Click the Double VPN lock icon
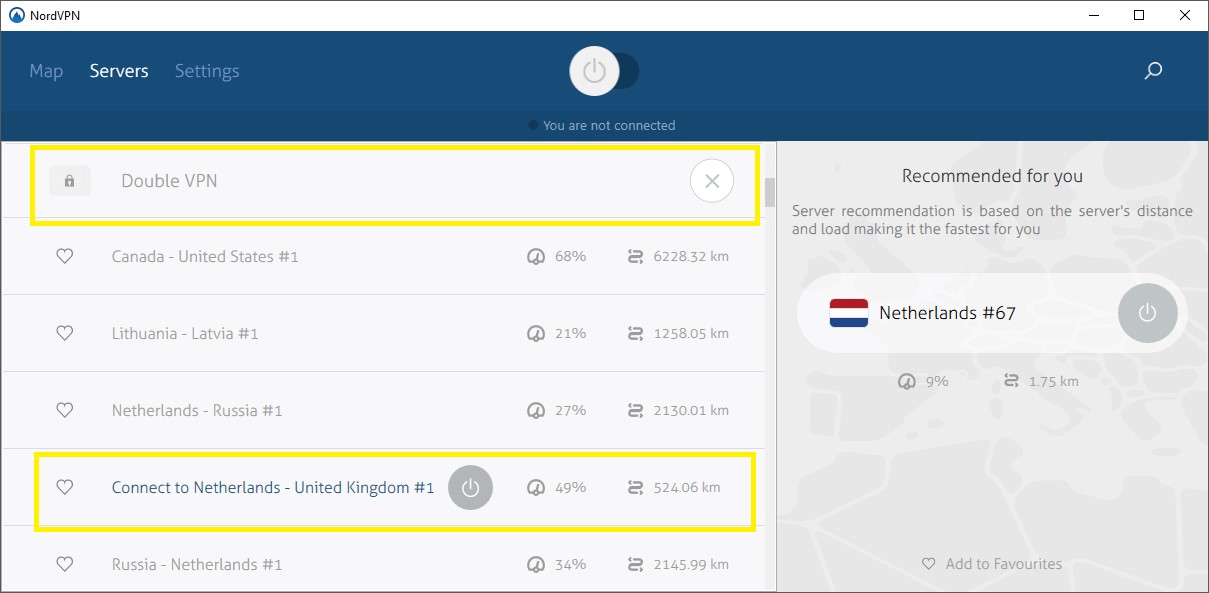1209x593 pixels. 69,181
